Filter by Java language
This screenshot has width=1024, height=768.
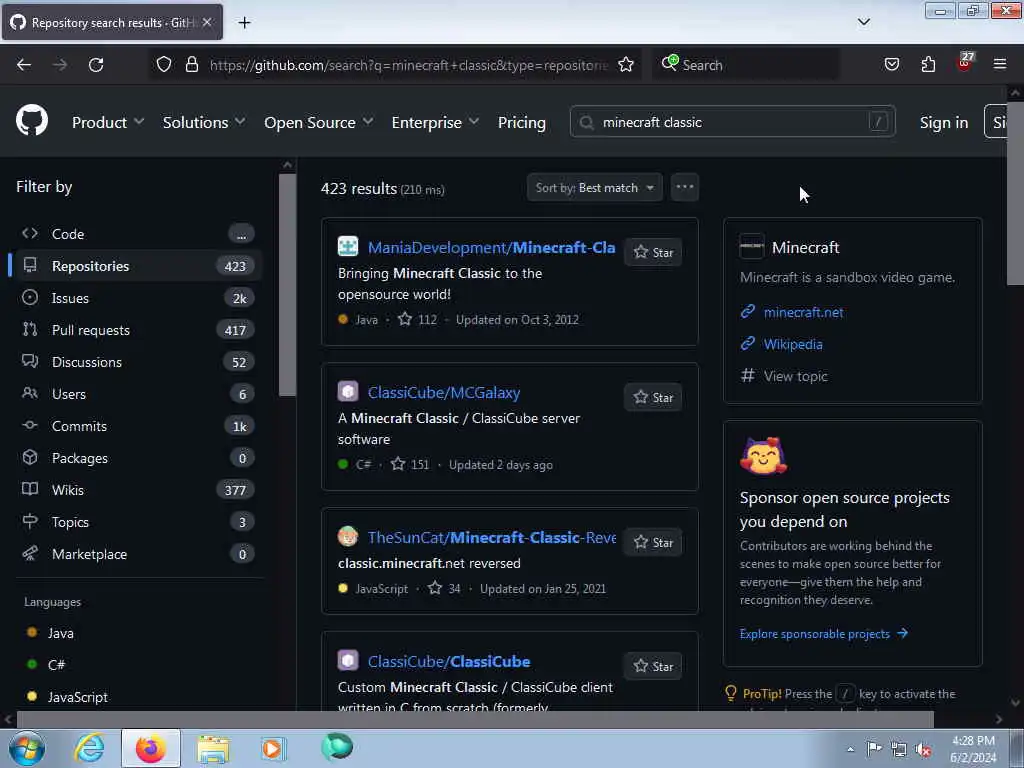[60, 633]
